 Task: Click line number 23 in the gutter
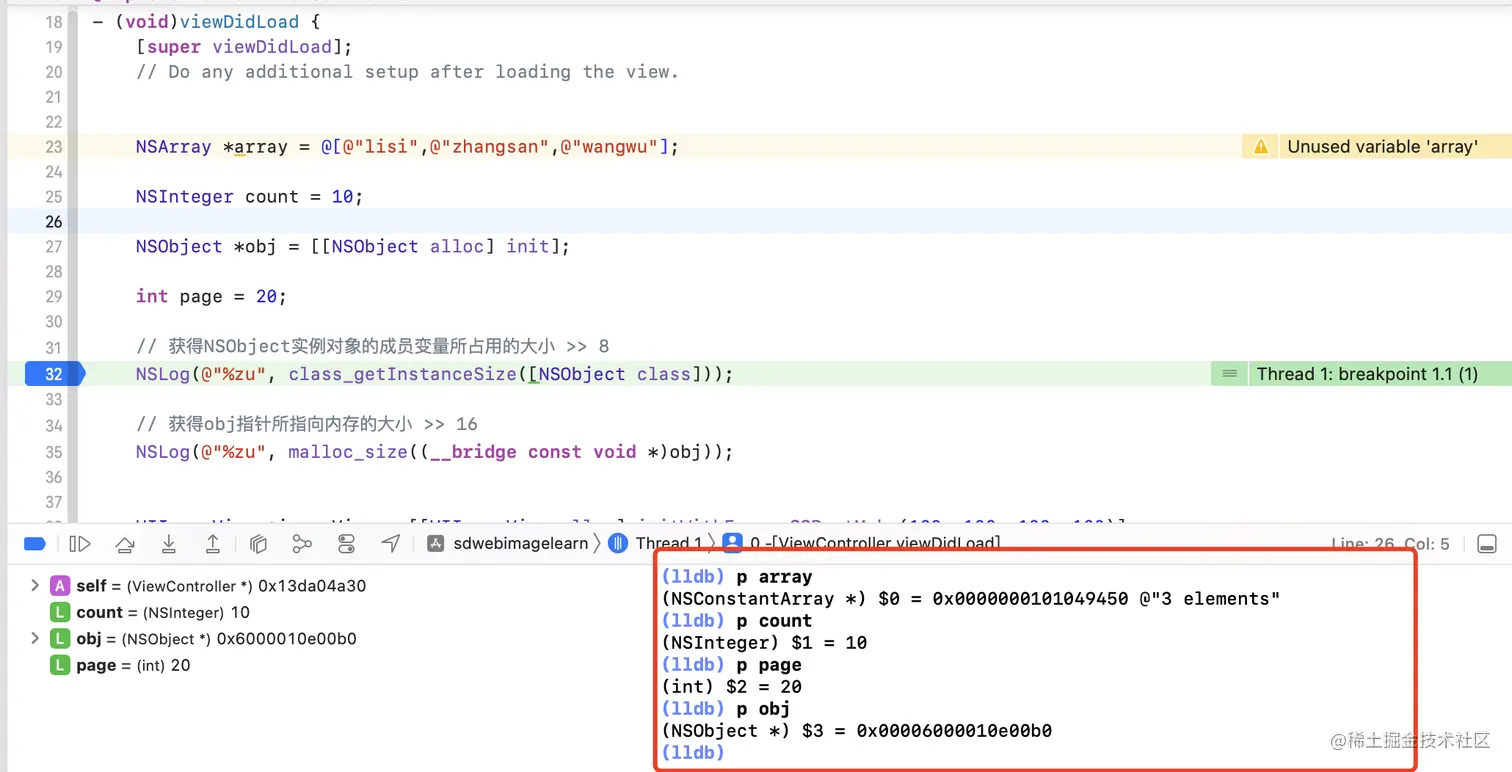point(53,147)
